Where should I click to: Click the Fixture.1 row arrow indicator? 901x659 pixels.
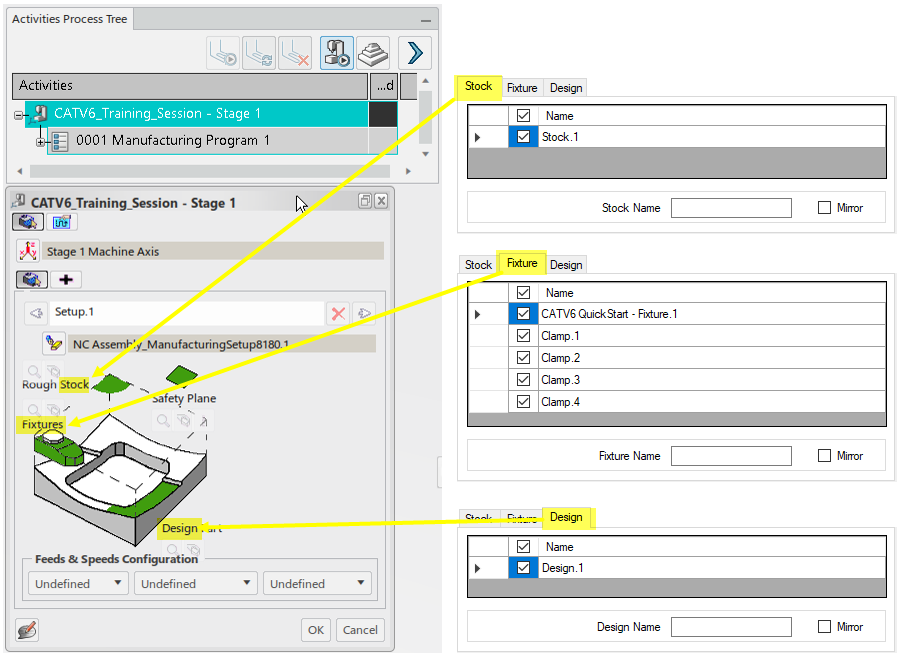(478, 314)
